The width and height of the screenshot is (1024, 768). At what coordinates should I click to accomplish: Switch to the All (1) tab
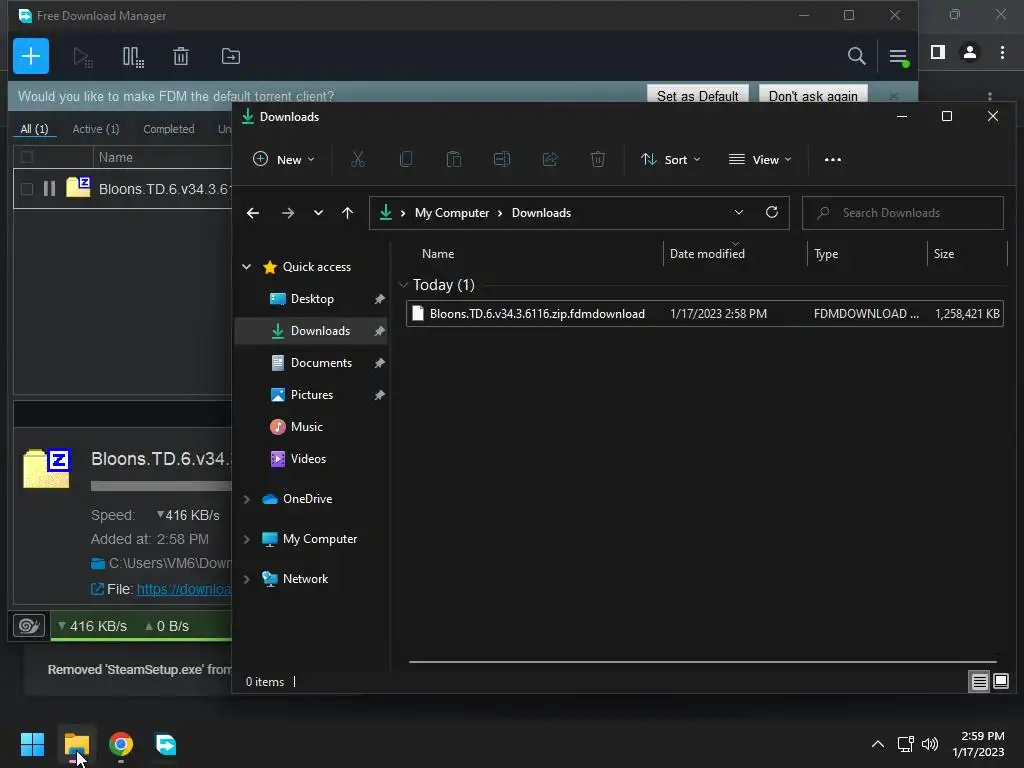point(34,129)
